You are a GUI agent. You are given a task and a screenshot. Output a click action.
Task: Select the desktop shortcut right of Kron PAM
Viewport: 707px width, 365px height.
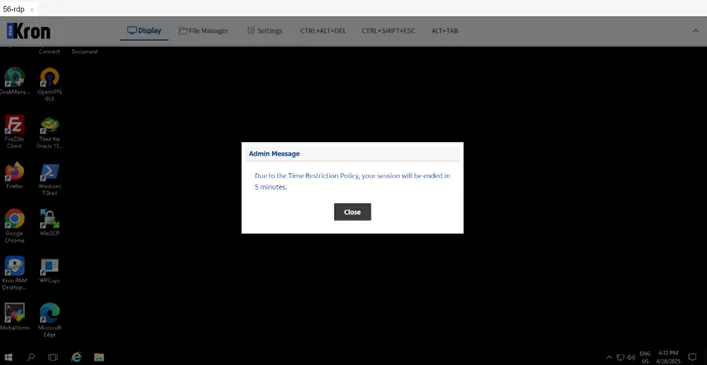tap(50, 270)
